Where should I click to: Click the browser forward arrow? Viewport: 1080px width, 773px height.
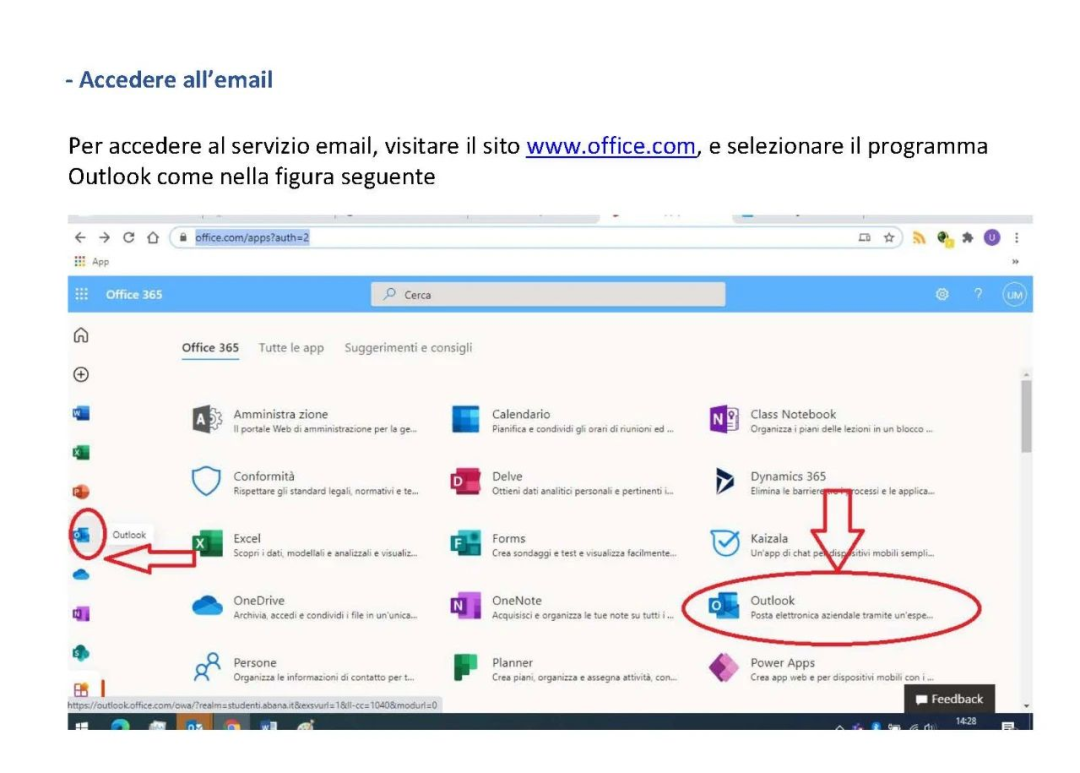click(104, 238)
